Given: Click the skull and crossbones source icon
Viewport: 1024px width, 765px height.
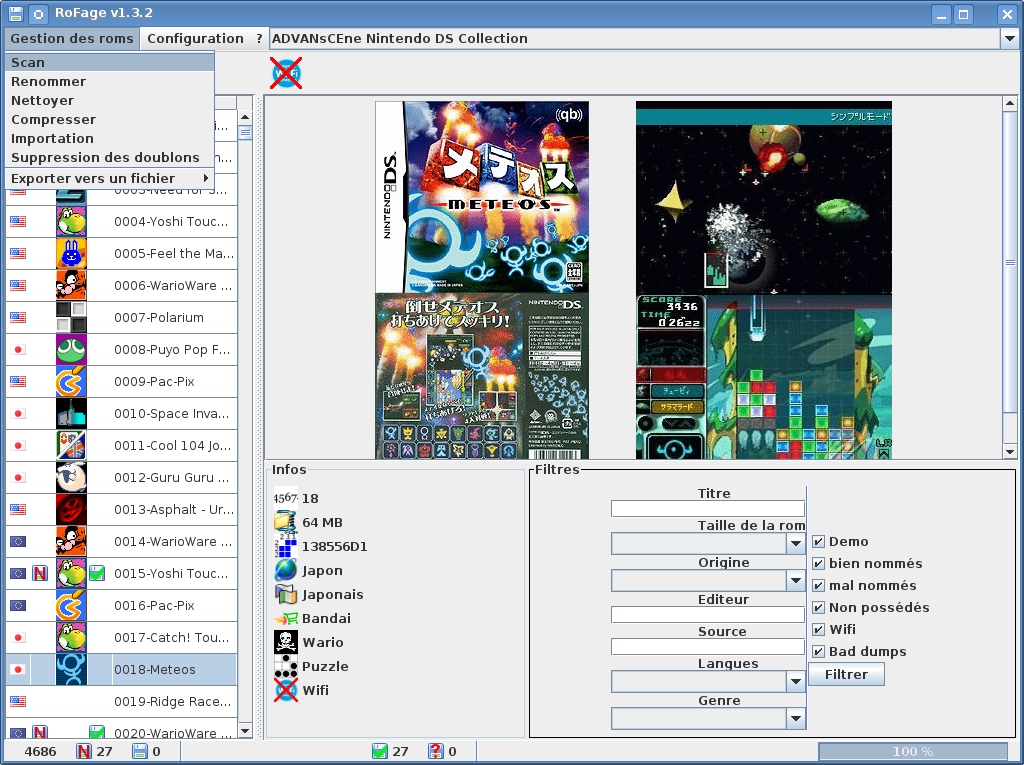Looking at the screenshot, I should click(286, 642).
